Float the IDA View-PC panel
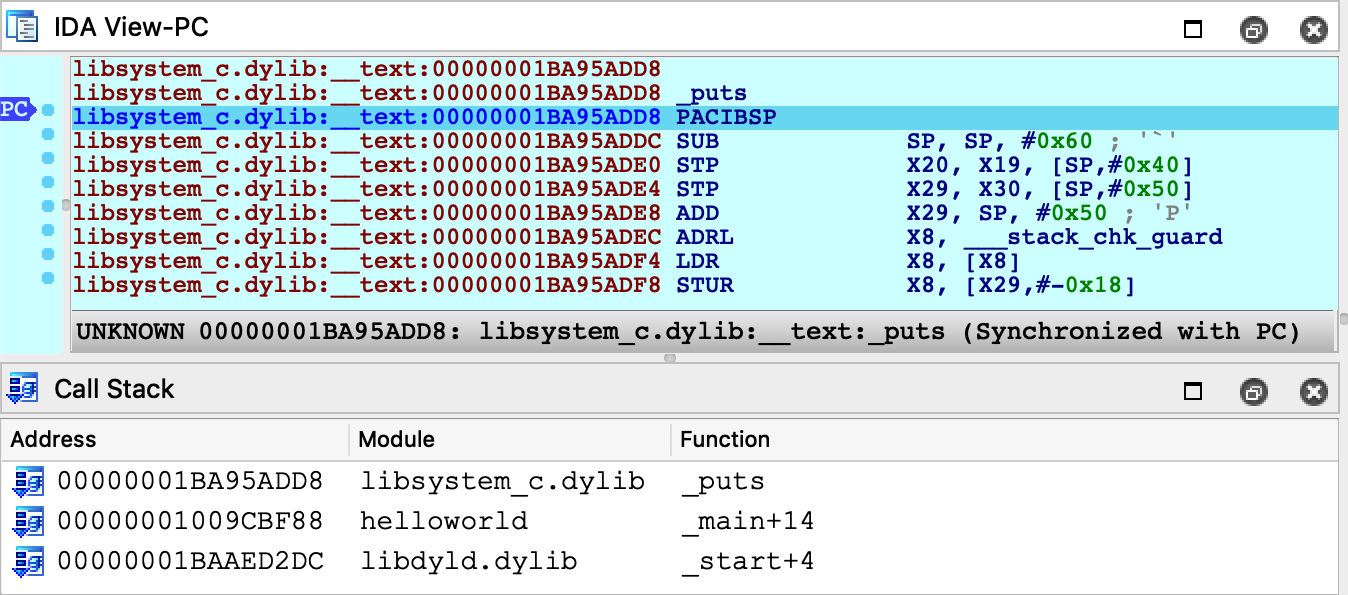 click(x=1253, y=29)
